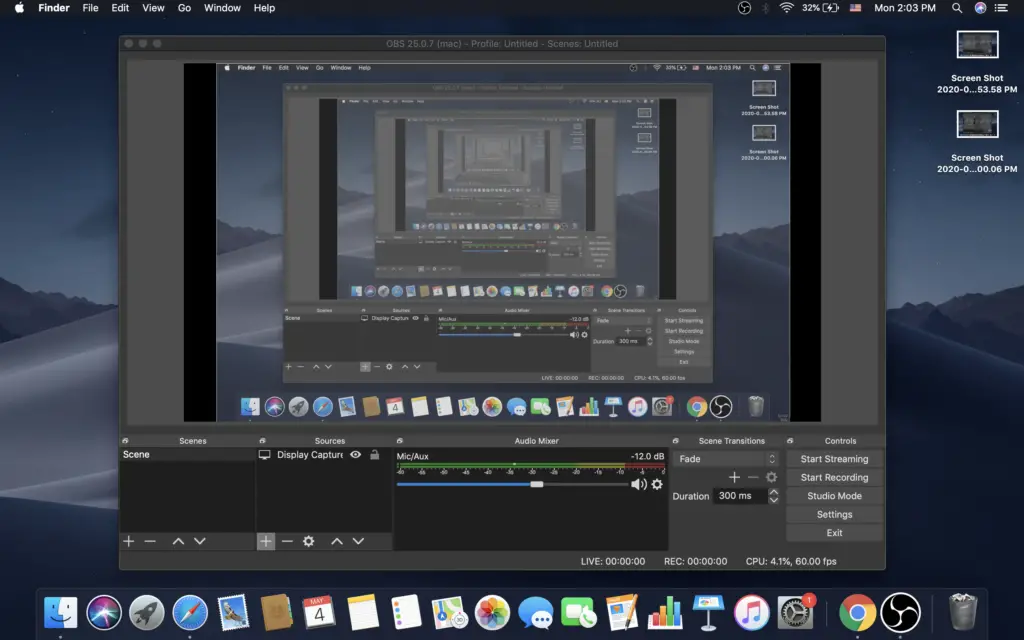Open System Preferences from the Dock
1024x640 pixels.
[795, 613]
